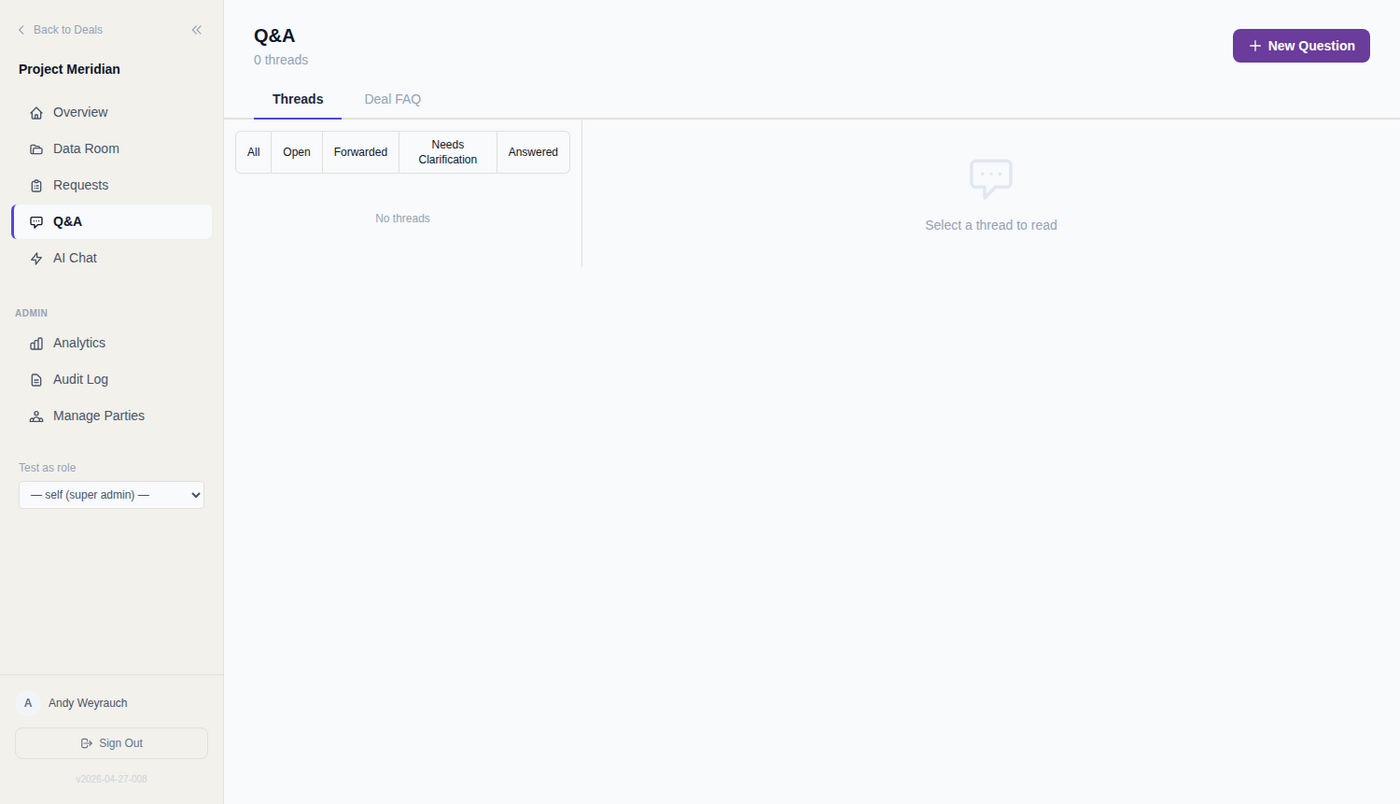Filter threads by Answered
Screen dimensions: 1400x804
coord(533,152)
